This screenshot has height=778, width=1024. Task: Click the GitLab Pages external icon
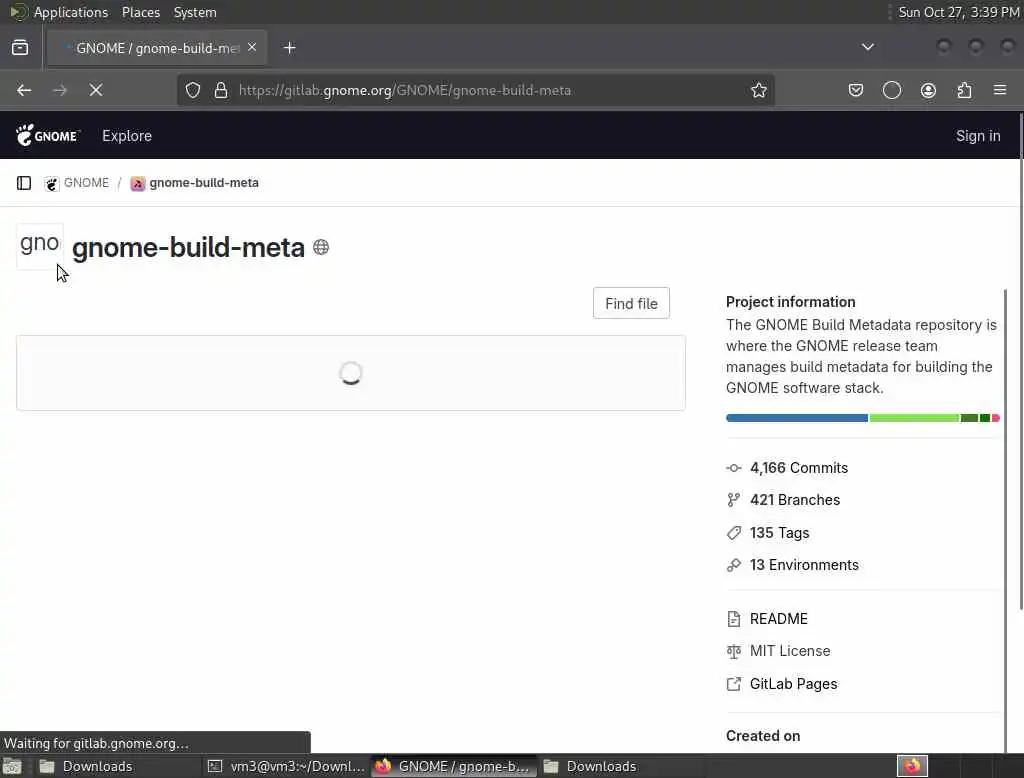click(733, 684)
